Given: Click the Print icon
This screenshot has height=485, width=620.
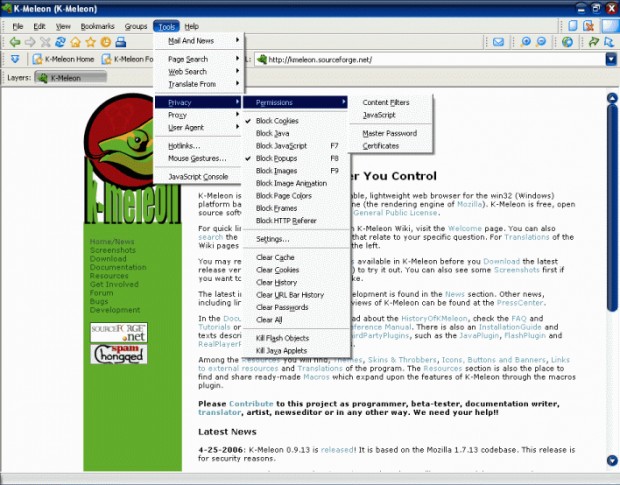Looking at the screenshot, I should point(121,42).
